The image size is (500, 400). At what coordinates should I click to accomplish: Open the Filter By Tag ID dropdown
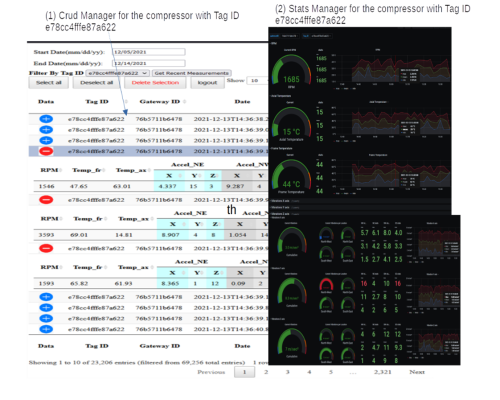pos(117,73)
